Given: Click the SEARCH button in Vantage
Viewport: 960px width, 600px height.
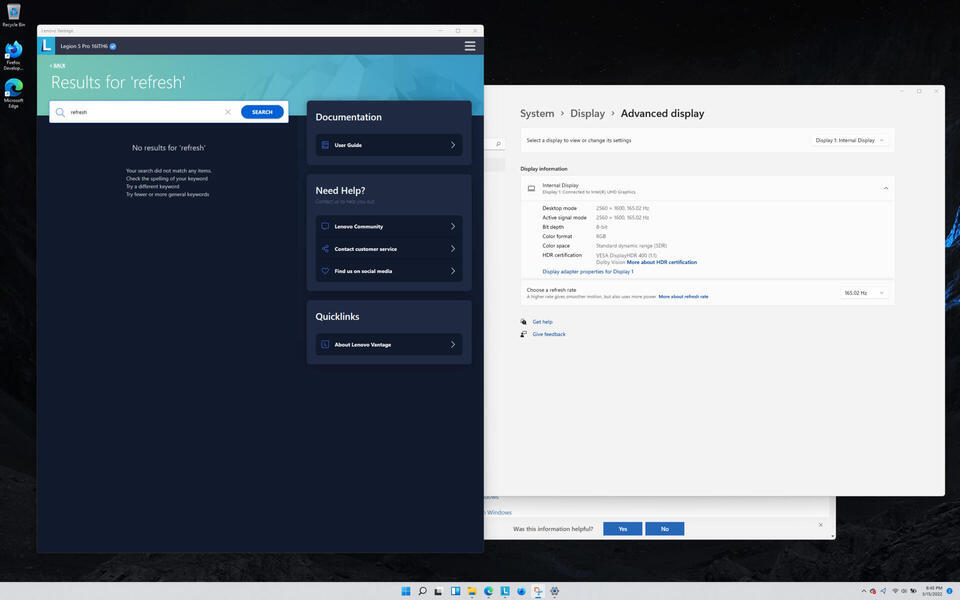Looking at the screenshot, I should 262,112.
